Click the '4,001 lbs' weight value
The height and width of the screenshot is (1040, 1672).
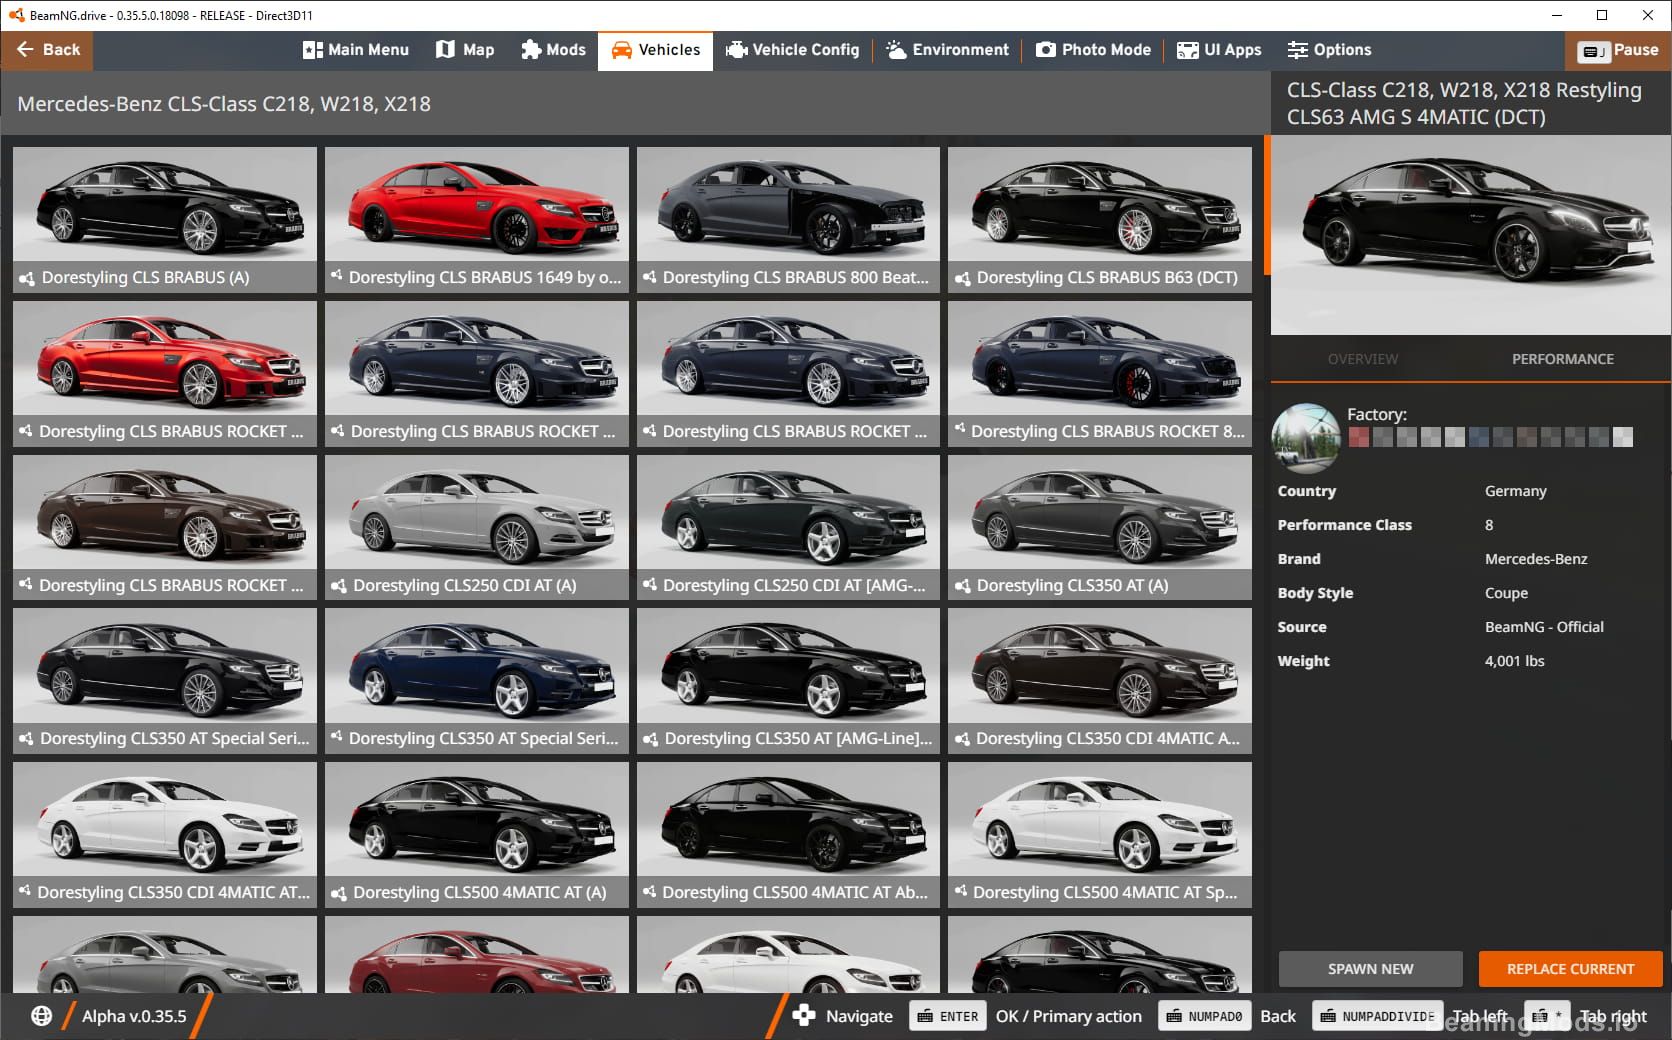[x=1514, y=661]
